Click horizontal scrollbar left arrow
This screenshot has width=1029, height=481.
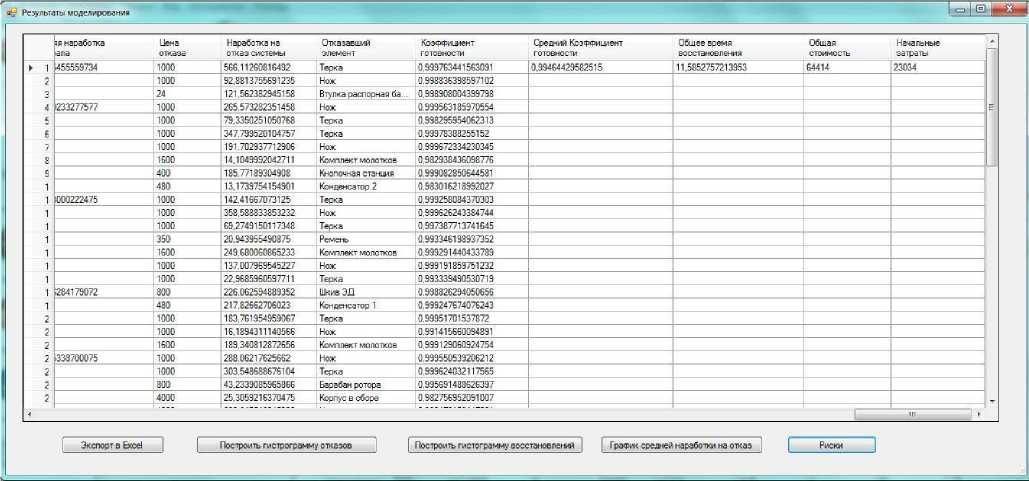(29, 414)
